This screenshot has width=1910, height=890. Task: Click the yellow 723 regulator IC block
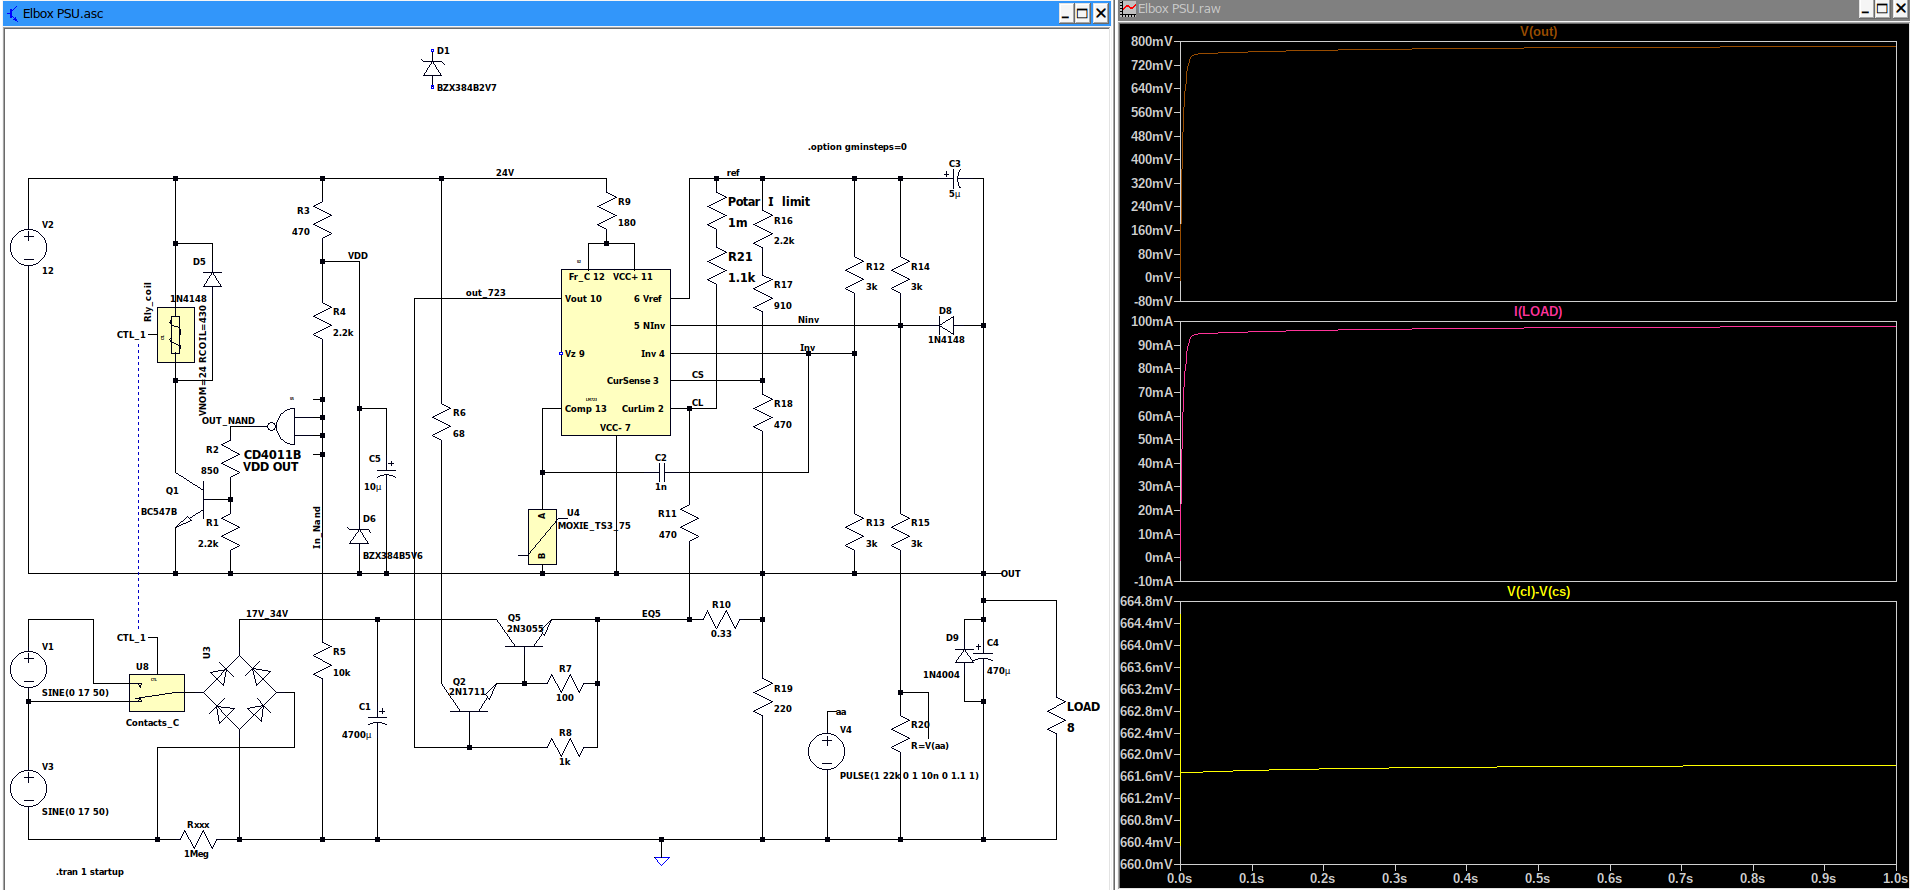(x=616, y=353)
